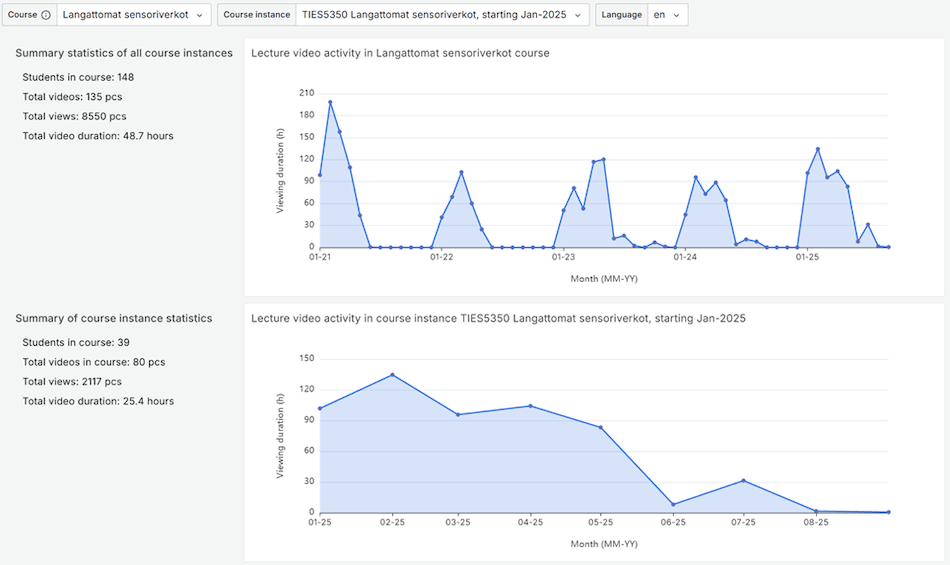Click the 'Total video duration: 25.4 hours' statistic

point(98,401)
